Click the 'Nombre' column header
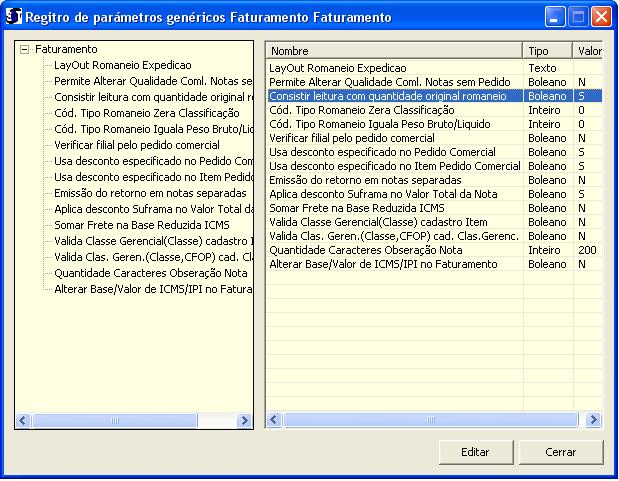The height and width of the screenshot is (481, 619). pyautogui.click(x=393, y=50)
